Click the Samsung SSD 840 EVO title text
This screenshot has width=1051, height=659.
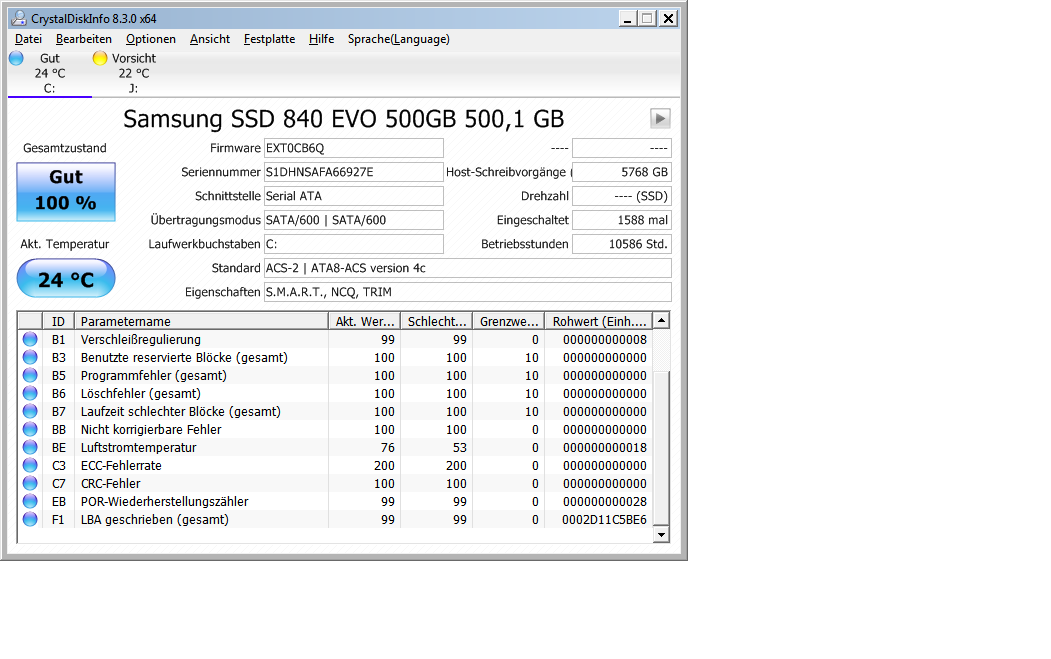tap(343, 119)
